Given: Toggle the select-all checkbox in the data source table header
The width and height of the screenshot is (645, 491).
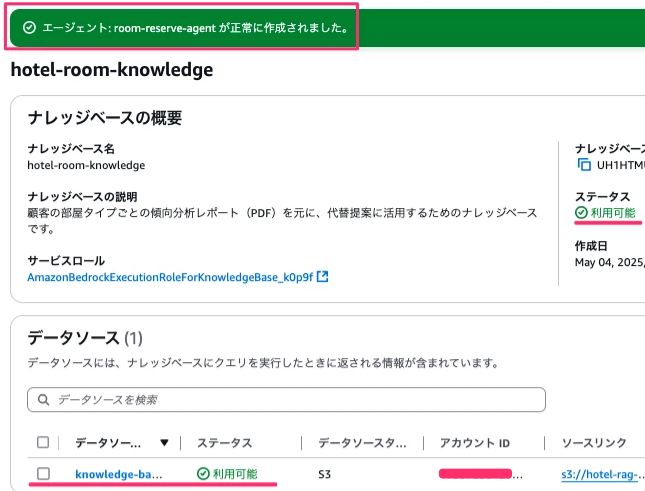Looking at the screenshot, I should click(43, 442).
